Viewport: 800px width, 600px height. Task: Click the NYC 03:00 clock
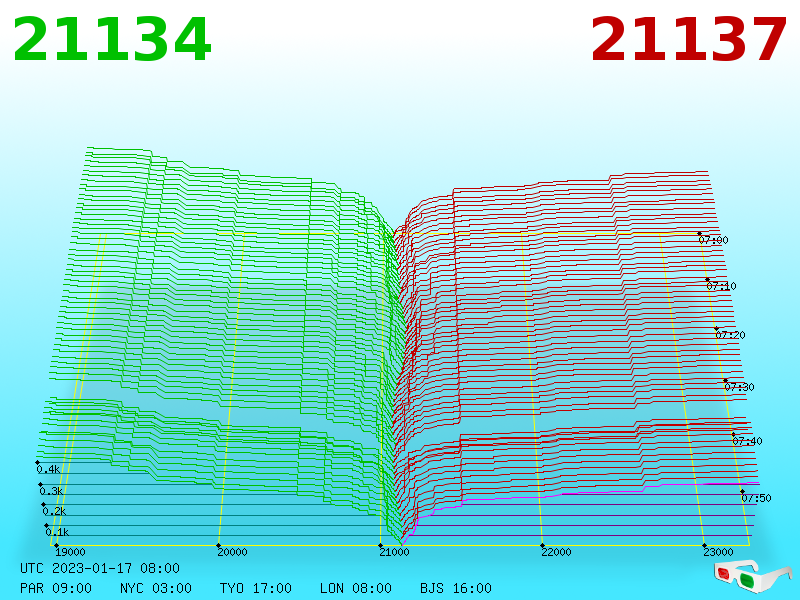tap(156, 588)
